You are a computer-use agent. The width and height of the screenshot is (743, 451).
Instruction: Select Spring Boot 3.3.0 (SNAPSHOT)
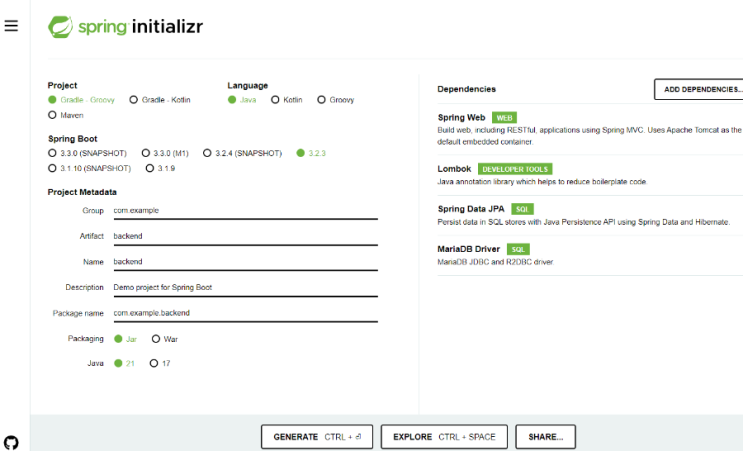(88, 153)
